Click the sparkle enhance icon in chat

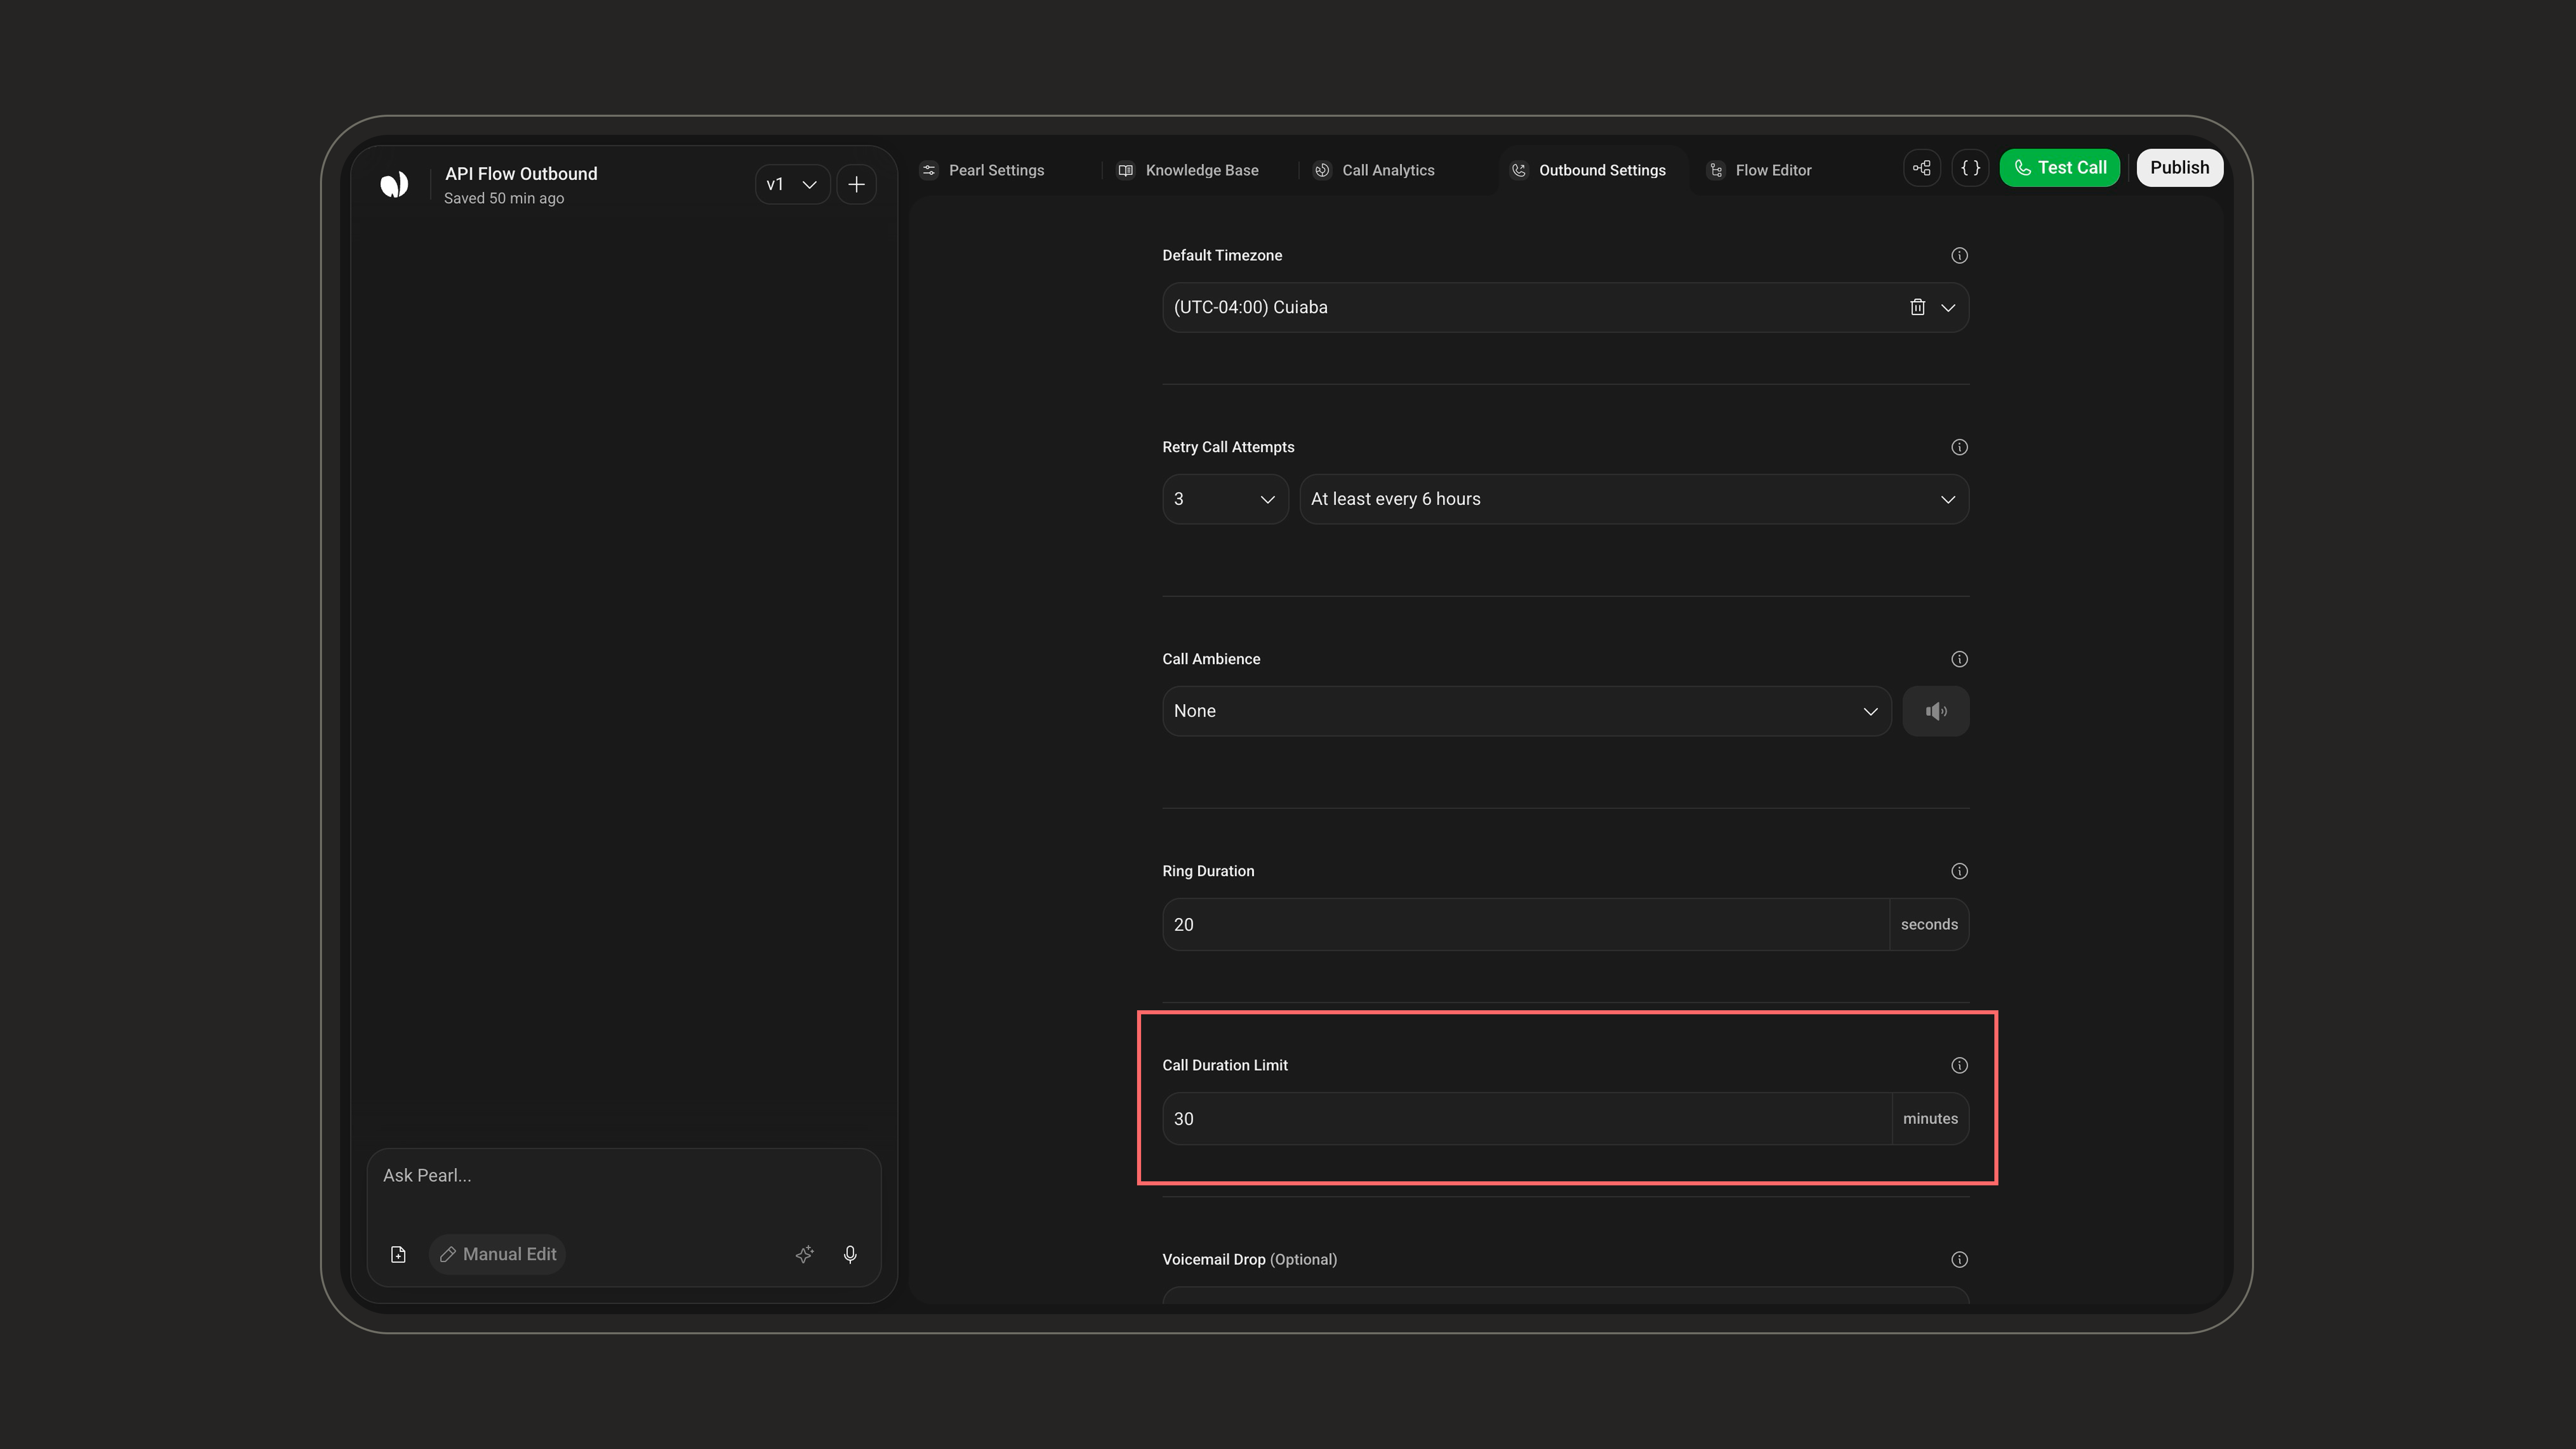[x=804, y=1254]
